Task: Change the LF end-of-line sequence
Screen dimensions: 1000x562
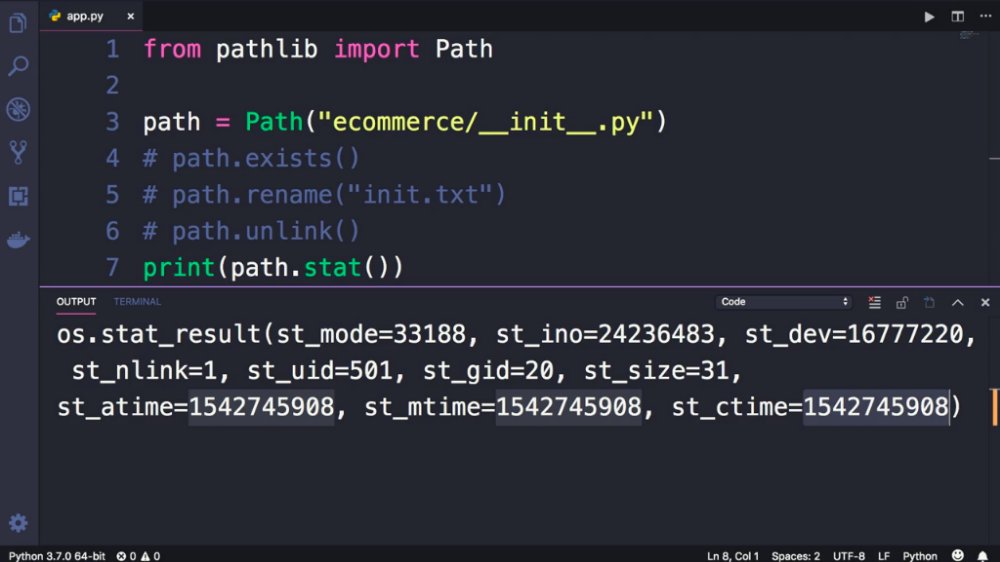Action: (883, 556)
